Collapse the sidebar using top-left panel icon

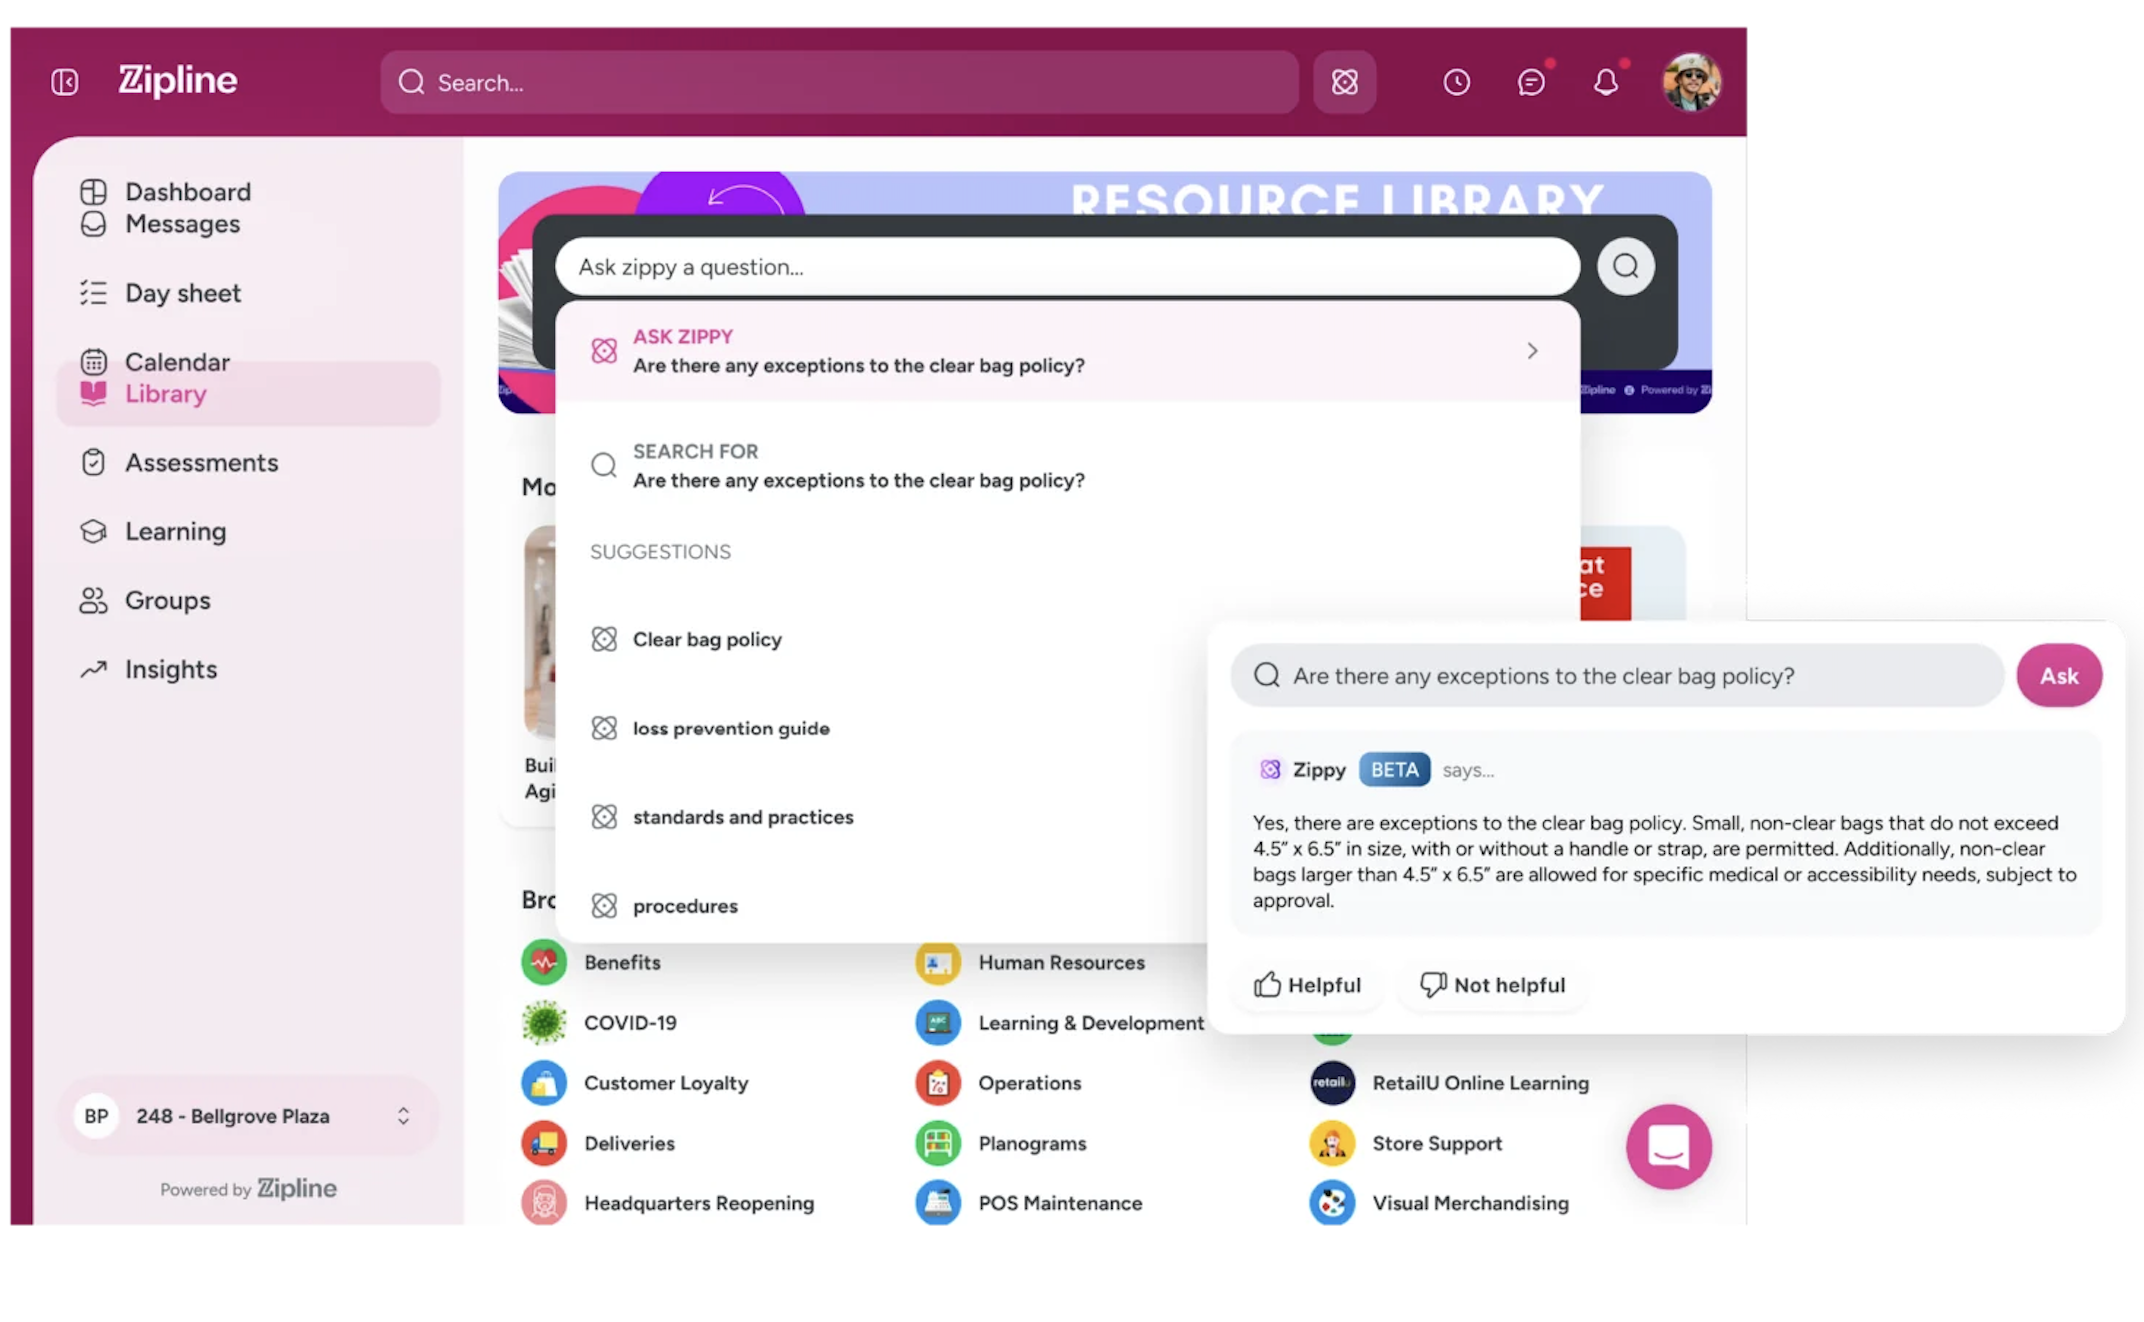point(65,82)
